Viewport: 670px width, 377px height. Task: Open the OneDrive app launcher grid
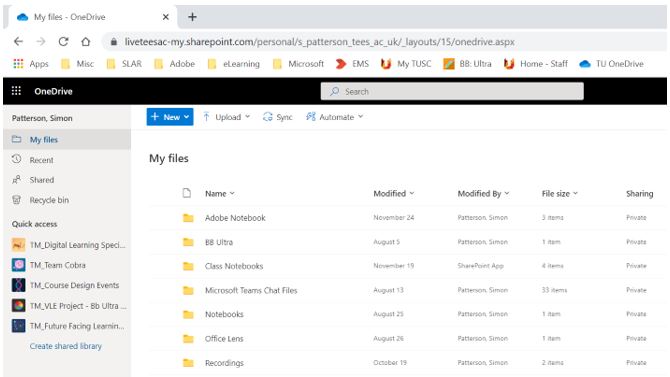pyautogui.click(x=16, y=91)
